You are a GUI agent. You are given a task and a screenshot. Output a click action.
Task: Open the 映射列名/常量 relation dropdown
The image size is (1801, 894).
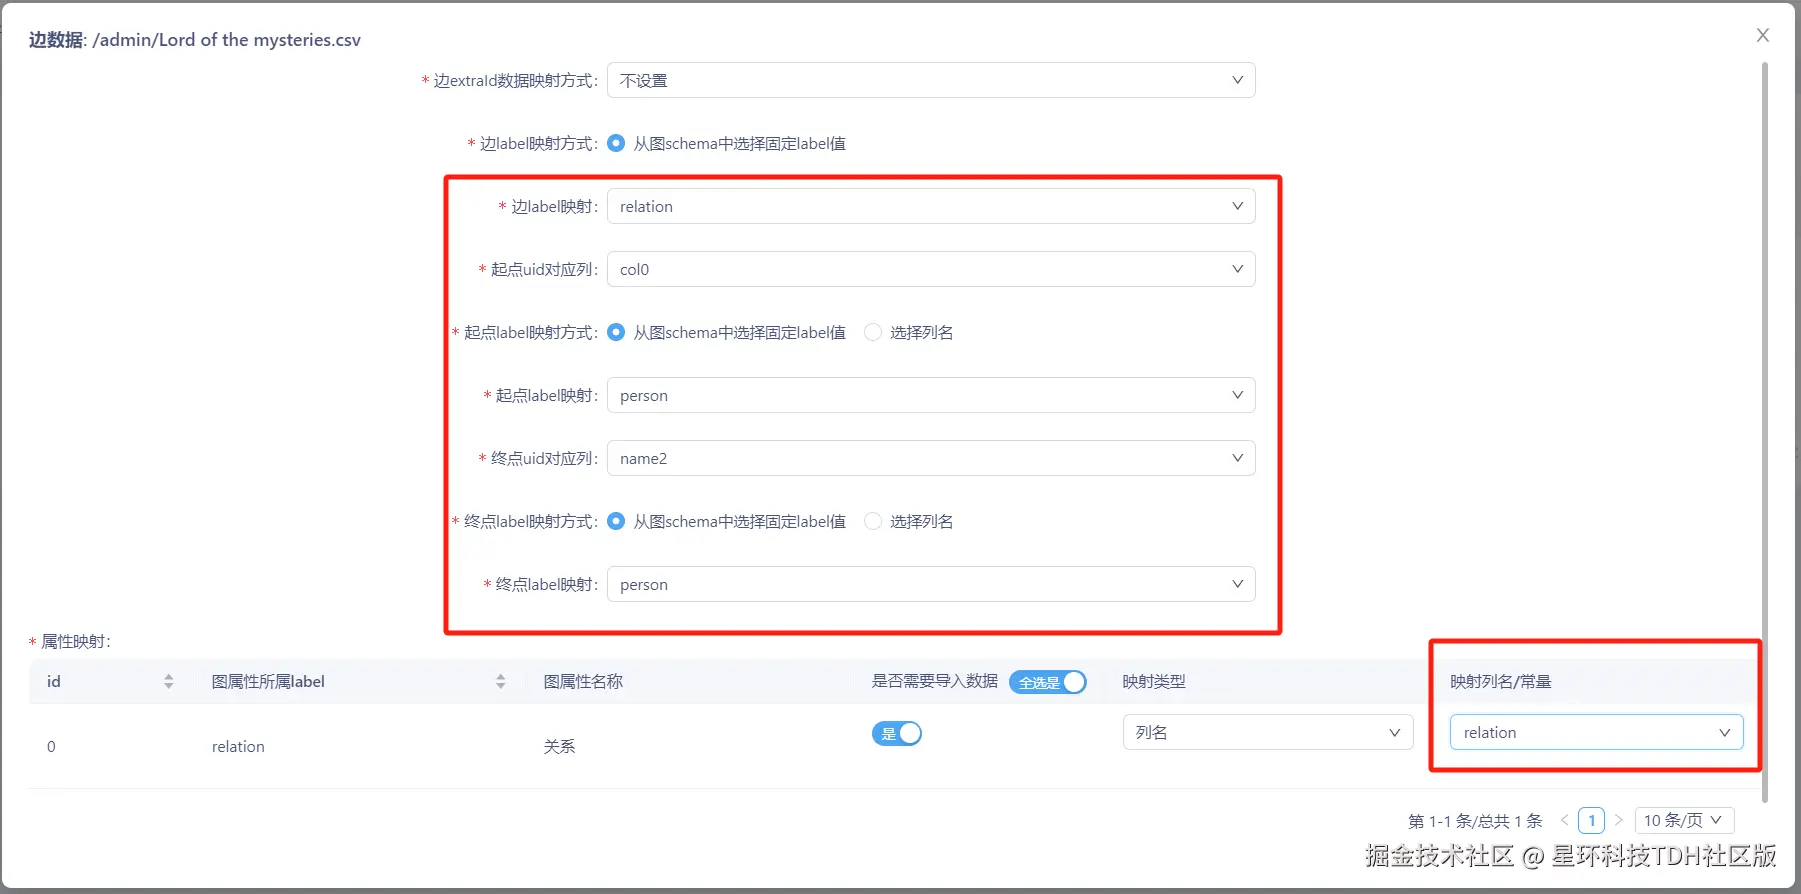(x=1596, y=732)
